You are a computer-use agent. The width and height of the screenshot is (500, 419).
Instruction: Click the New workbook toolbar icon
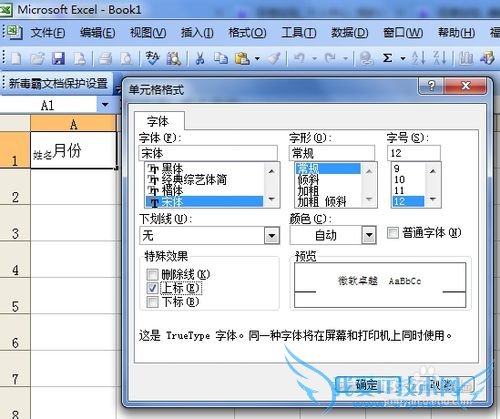pyautogui.click(x=16, y=59)
